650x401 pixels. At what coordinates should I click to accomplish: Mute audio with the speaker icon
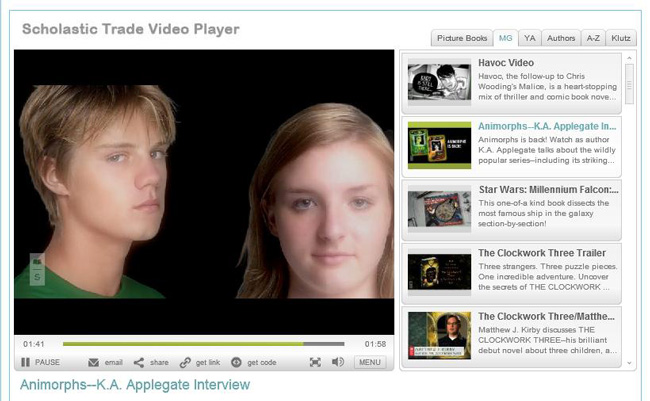338,362
